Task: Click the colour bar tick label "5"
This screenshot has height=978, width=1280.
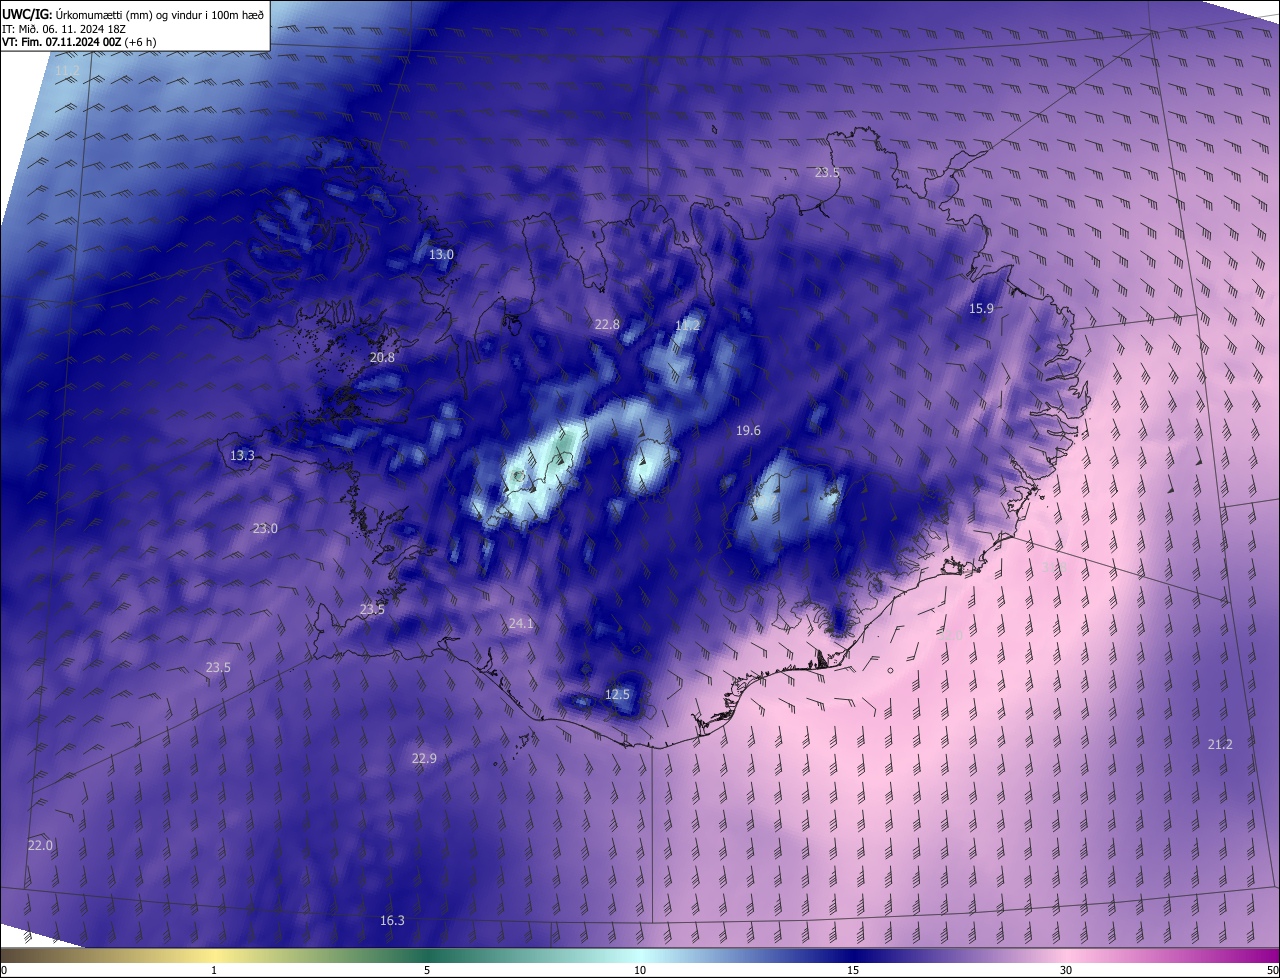Action: (x=427, y=970)
